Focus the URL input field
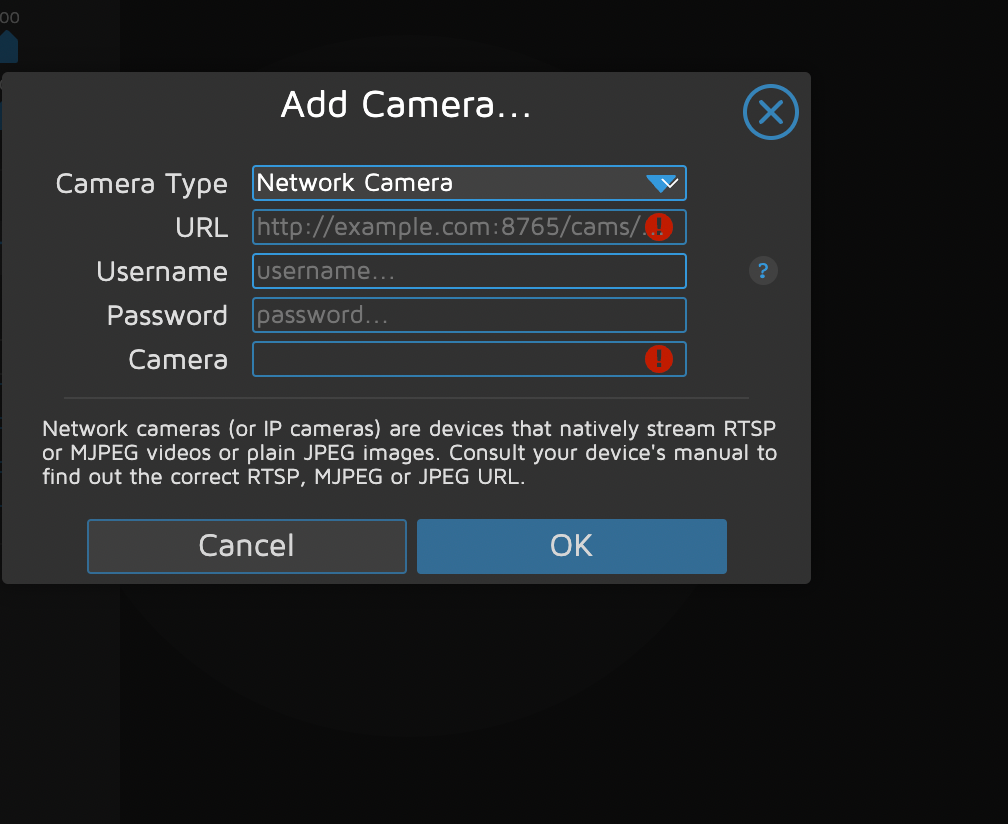Viewport: 1008px width, 824px height. [x=445, y=227]
